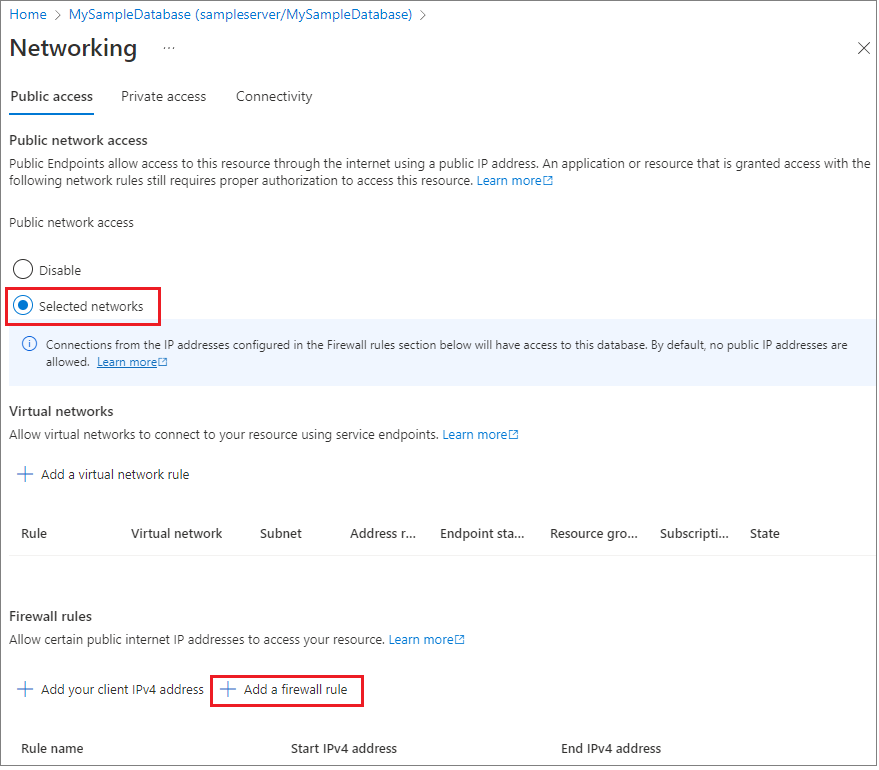Screen dimensions: 879x770
Task: Select the Disable radio button
Action: pos(23,270)
